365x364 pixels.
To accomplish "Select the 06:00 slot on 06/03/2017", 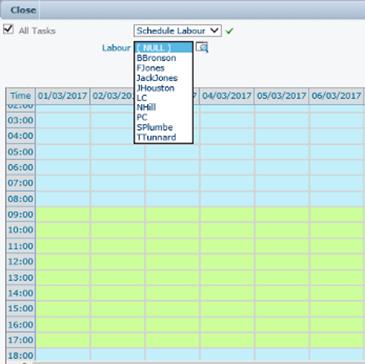I will click(x=336, y=167).
